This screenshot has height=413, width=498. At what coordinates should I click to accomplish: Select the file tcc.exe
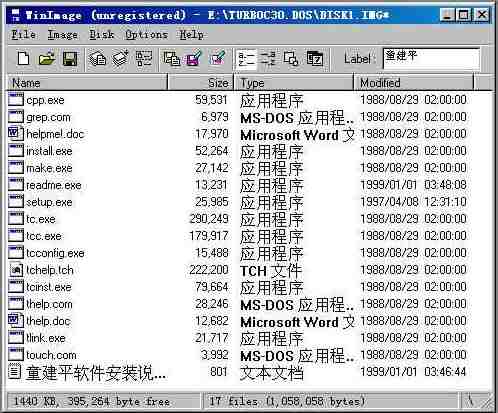point(44,236)
